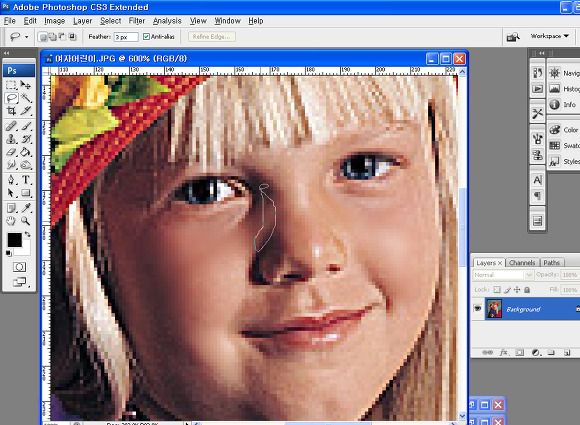Open the Image menu
The width and height of the screenshot is (580, 425).
coord(54,21)
